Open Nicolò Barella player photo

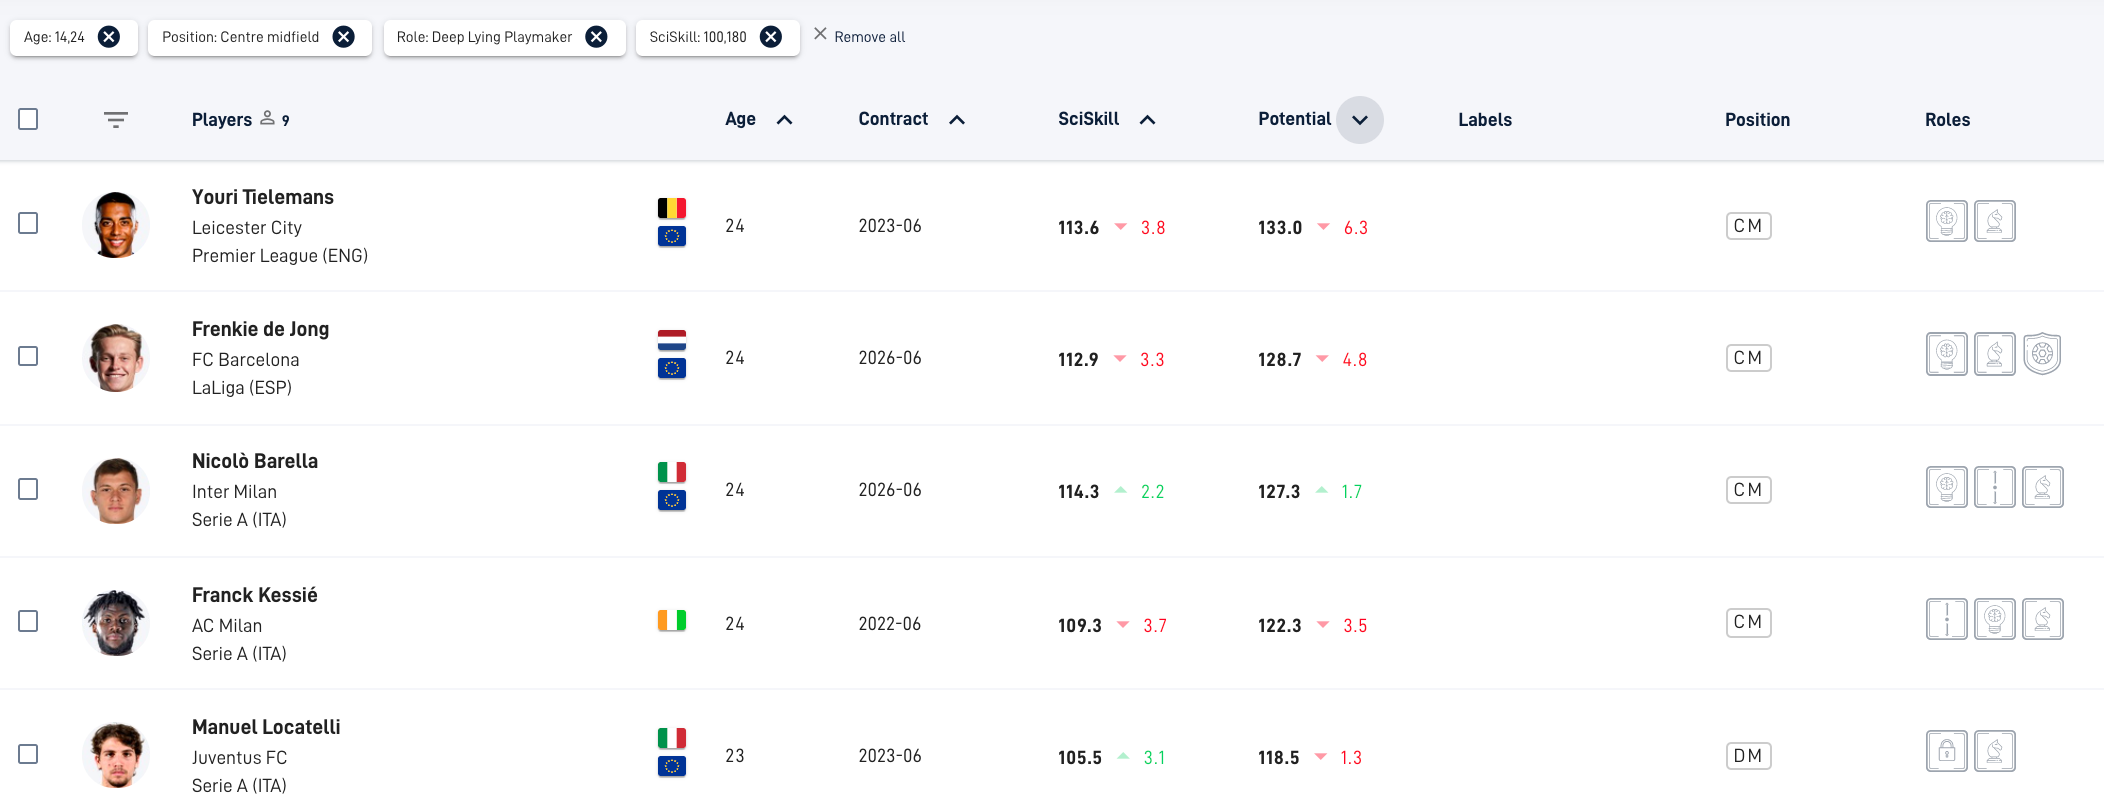(x=116, y=490)
